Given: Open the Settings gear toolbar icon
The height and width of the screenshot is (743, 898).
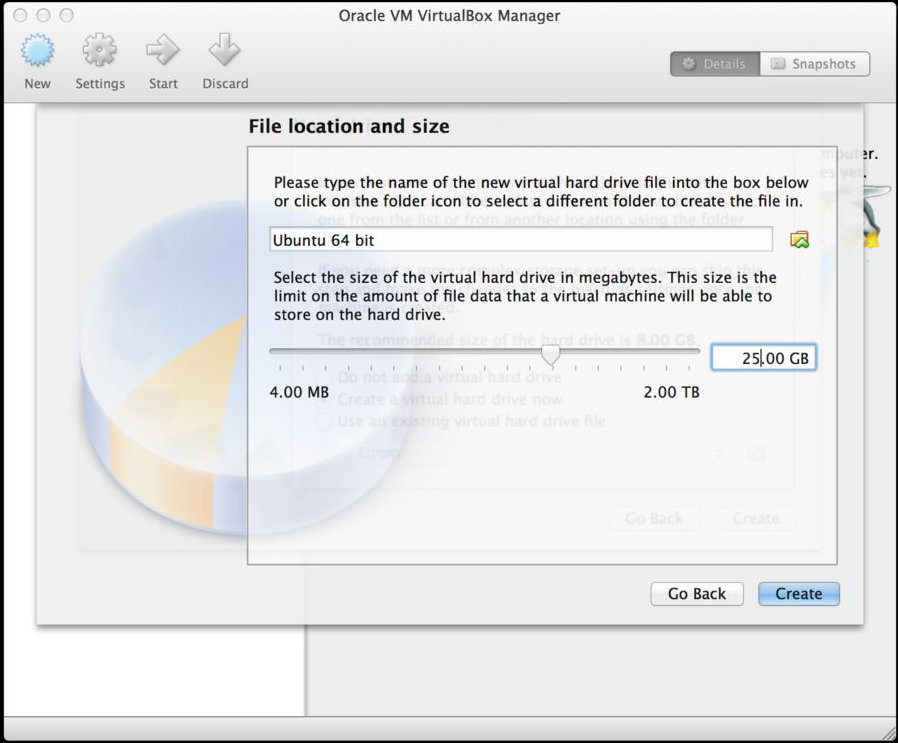Looking at the screenshot, I should pyautogui.click(x=100, y=50).
